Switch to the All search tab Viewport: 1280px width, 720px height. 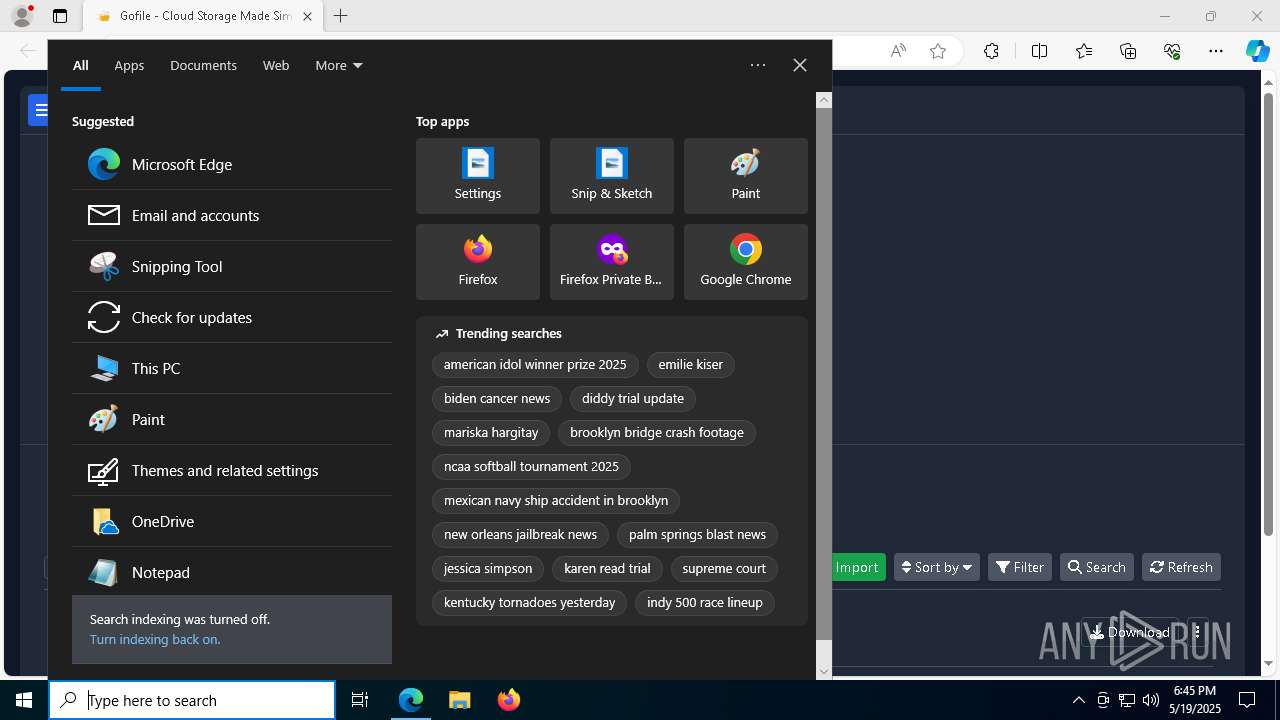81,65
